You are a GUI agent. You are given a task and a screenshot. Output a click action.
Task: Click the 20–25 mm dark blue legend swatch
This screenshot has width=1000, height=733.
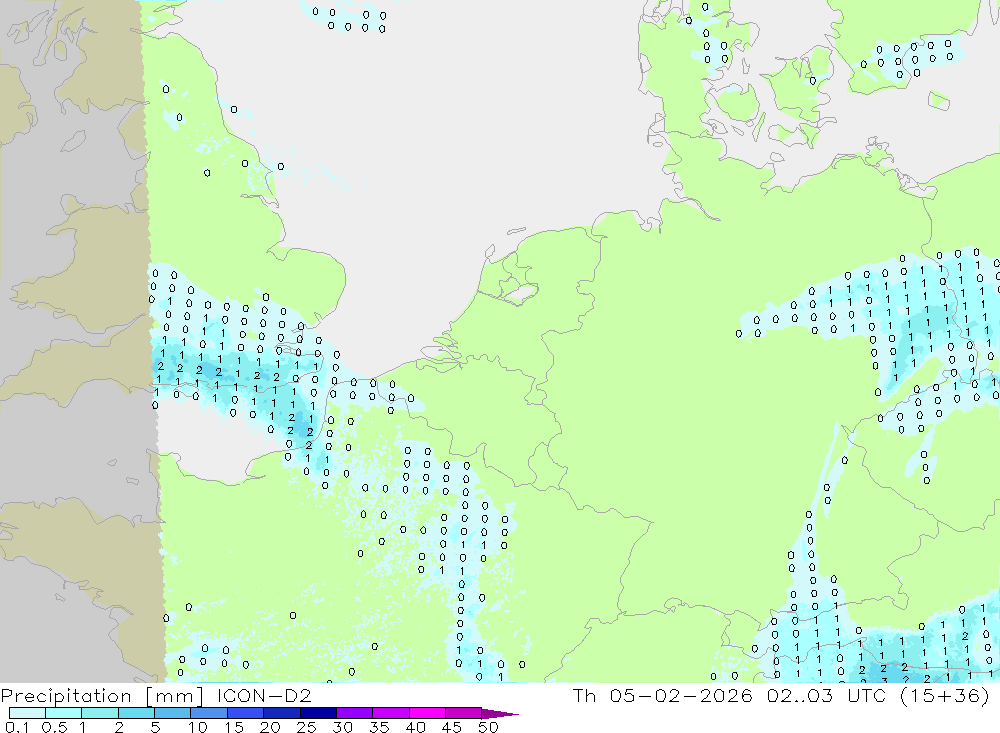282,713
